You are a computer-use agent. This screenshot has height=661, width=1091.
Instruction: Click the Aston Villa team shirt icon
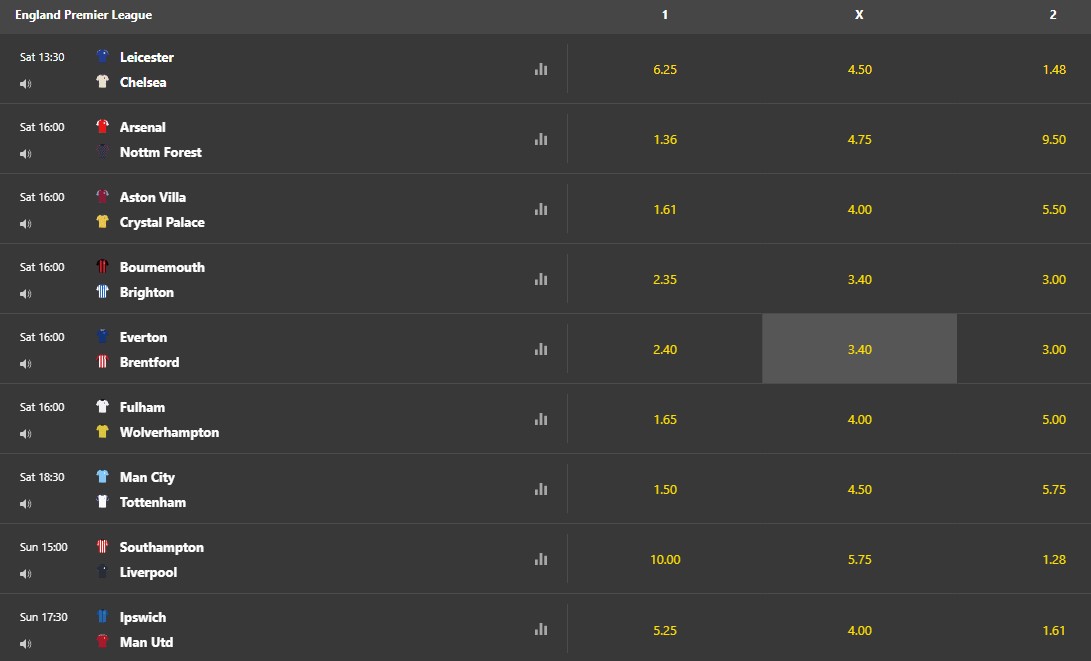tap(102, 196)
